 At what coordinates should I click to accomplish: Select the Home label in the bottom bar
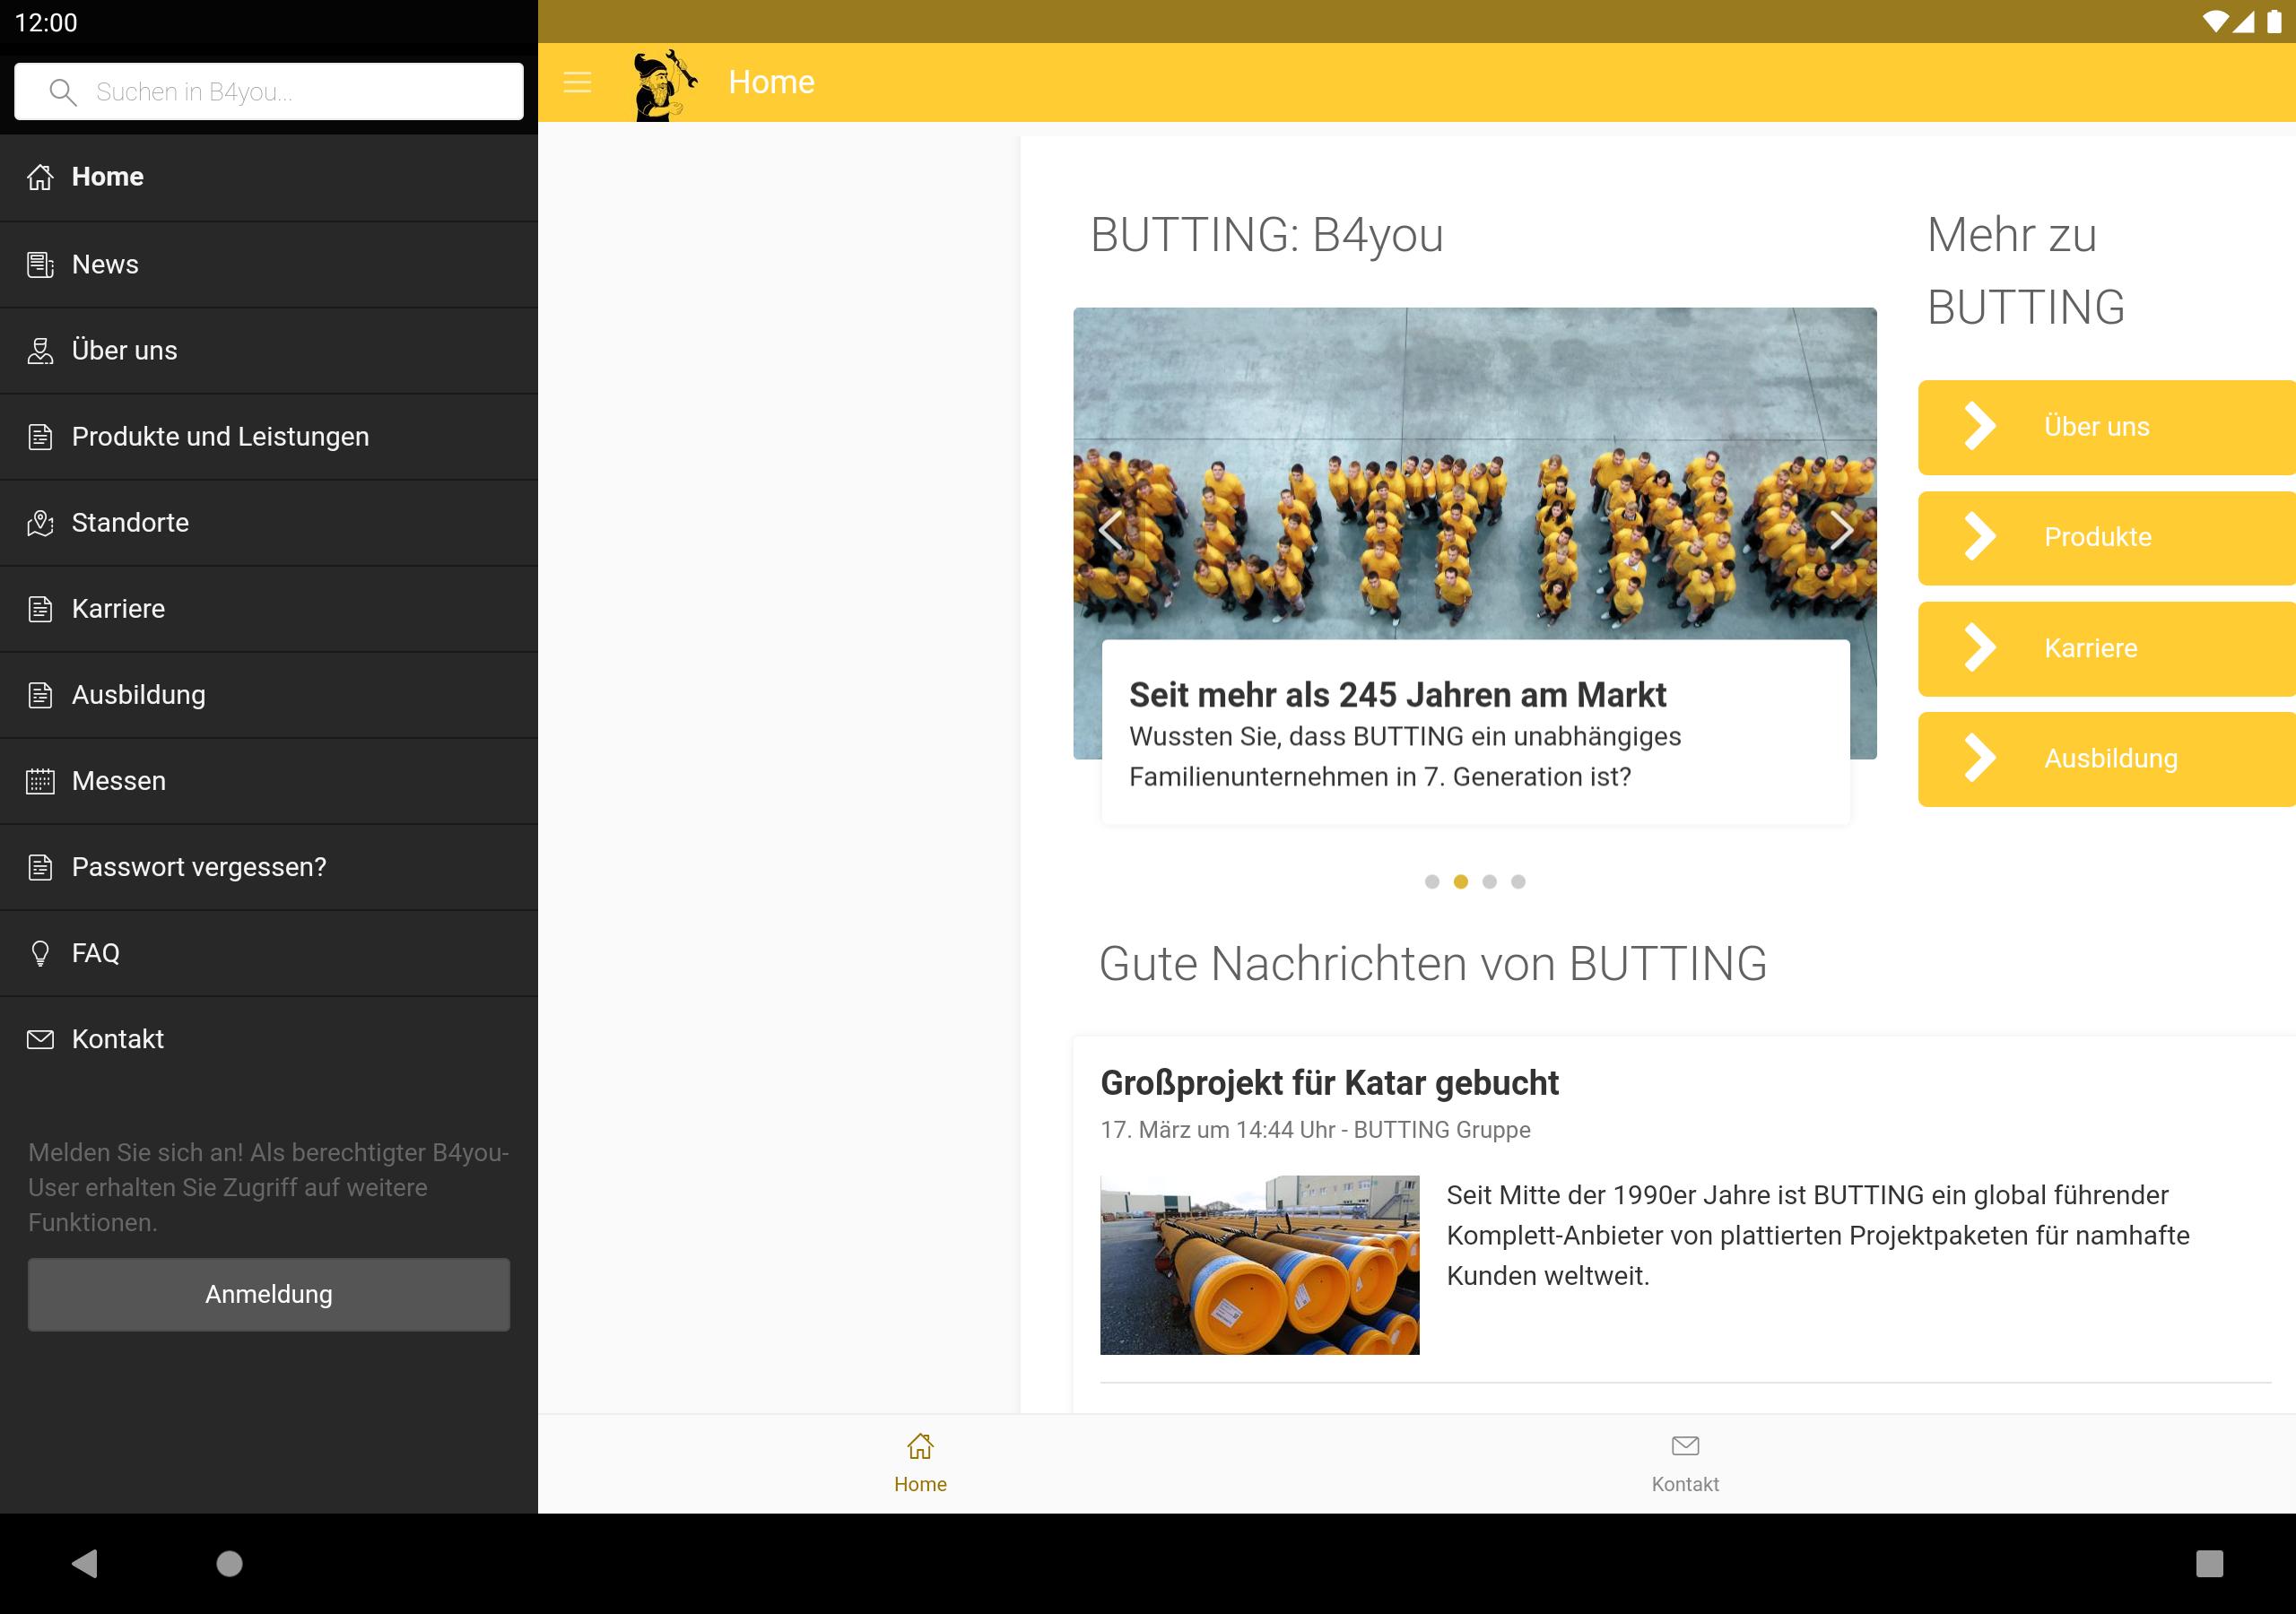click(920, 1485)
